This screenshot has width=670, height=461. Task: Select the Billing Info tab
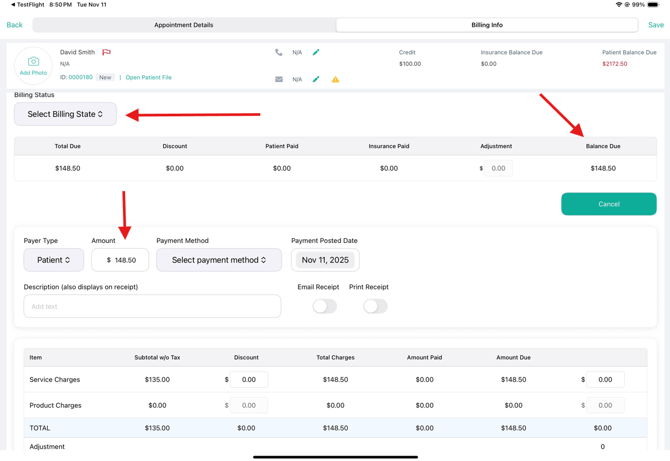(487, 25)
